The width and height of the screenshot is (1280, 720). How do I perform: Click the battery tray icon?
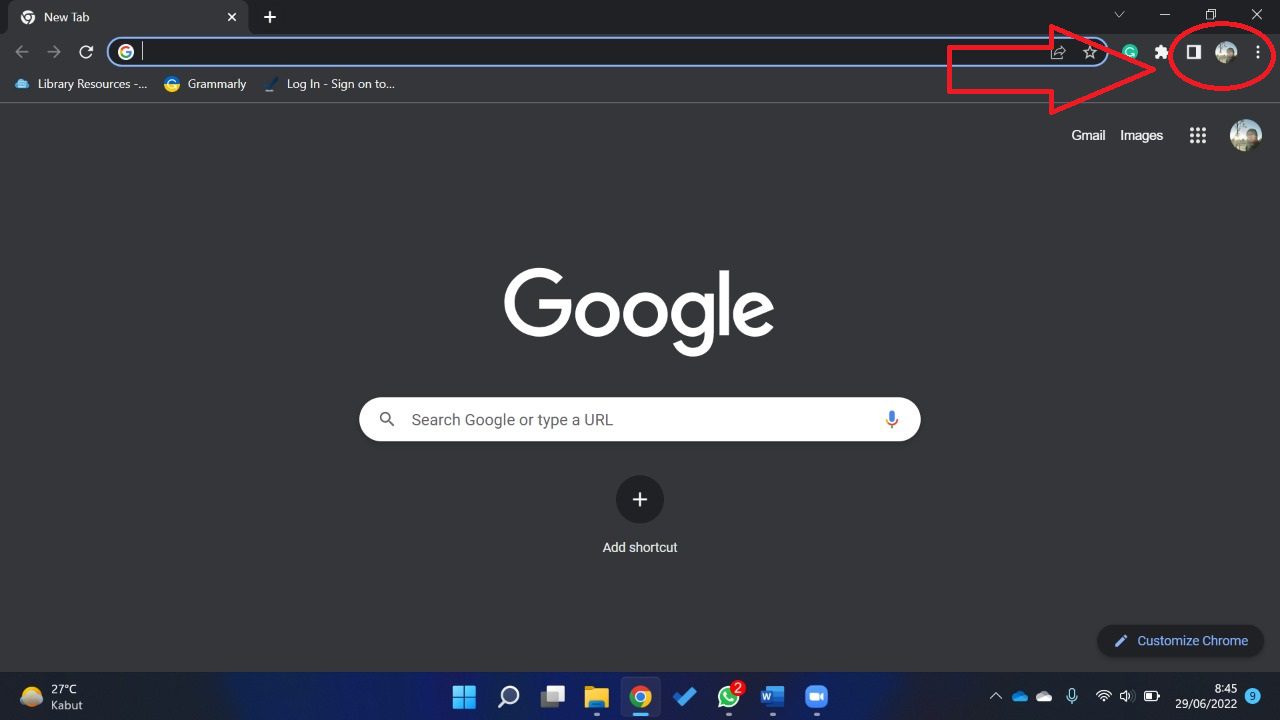pyautogui.click(x=1151, y=696)
